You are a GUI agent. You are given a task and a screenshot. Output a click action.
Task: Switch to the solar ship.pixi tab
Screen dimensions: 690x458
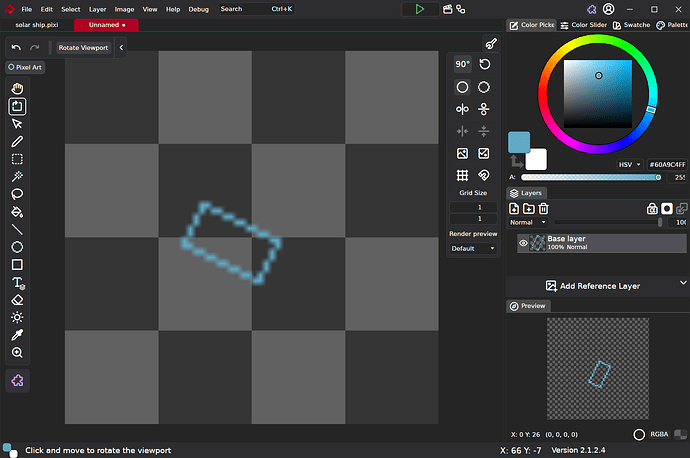click(37, 25)
